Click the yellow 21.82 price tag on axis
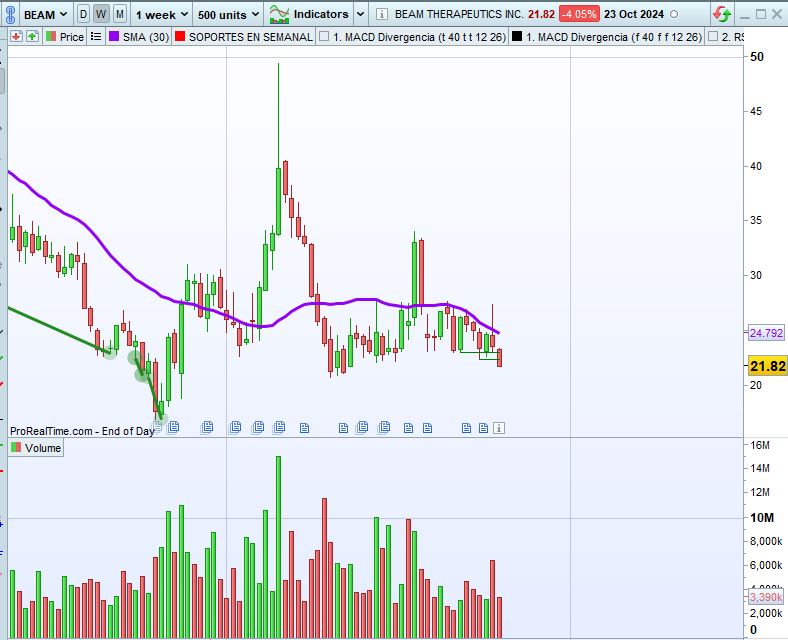788x640 pixels. [767, 366]
